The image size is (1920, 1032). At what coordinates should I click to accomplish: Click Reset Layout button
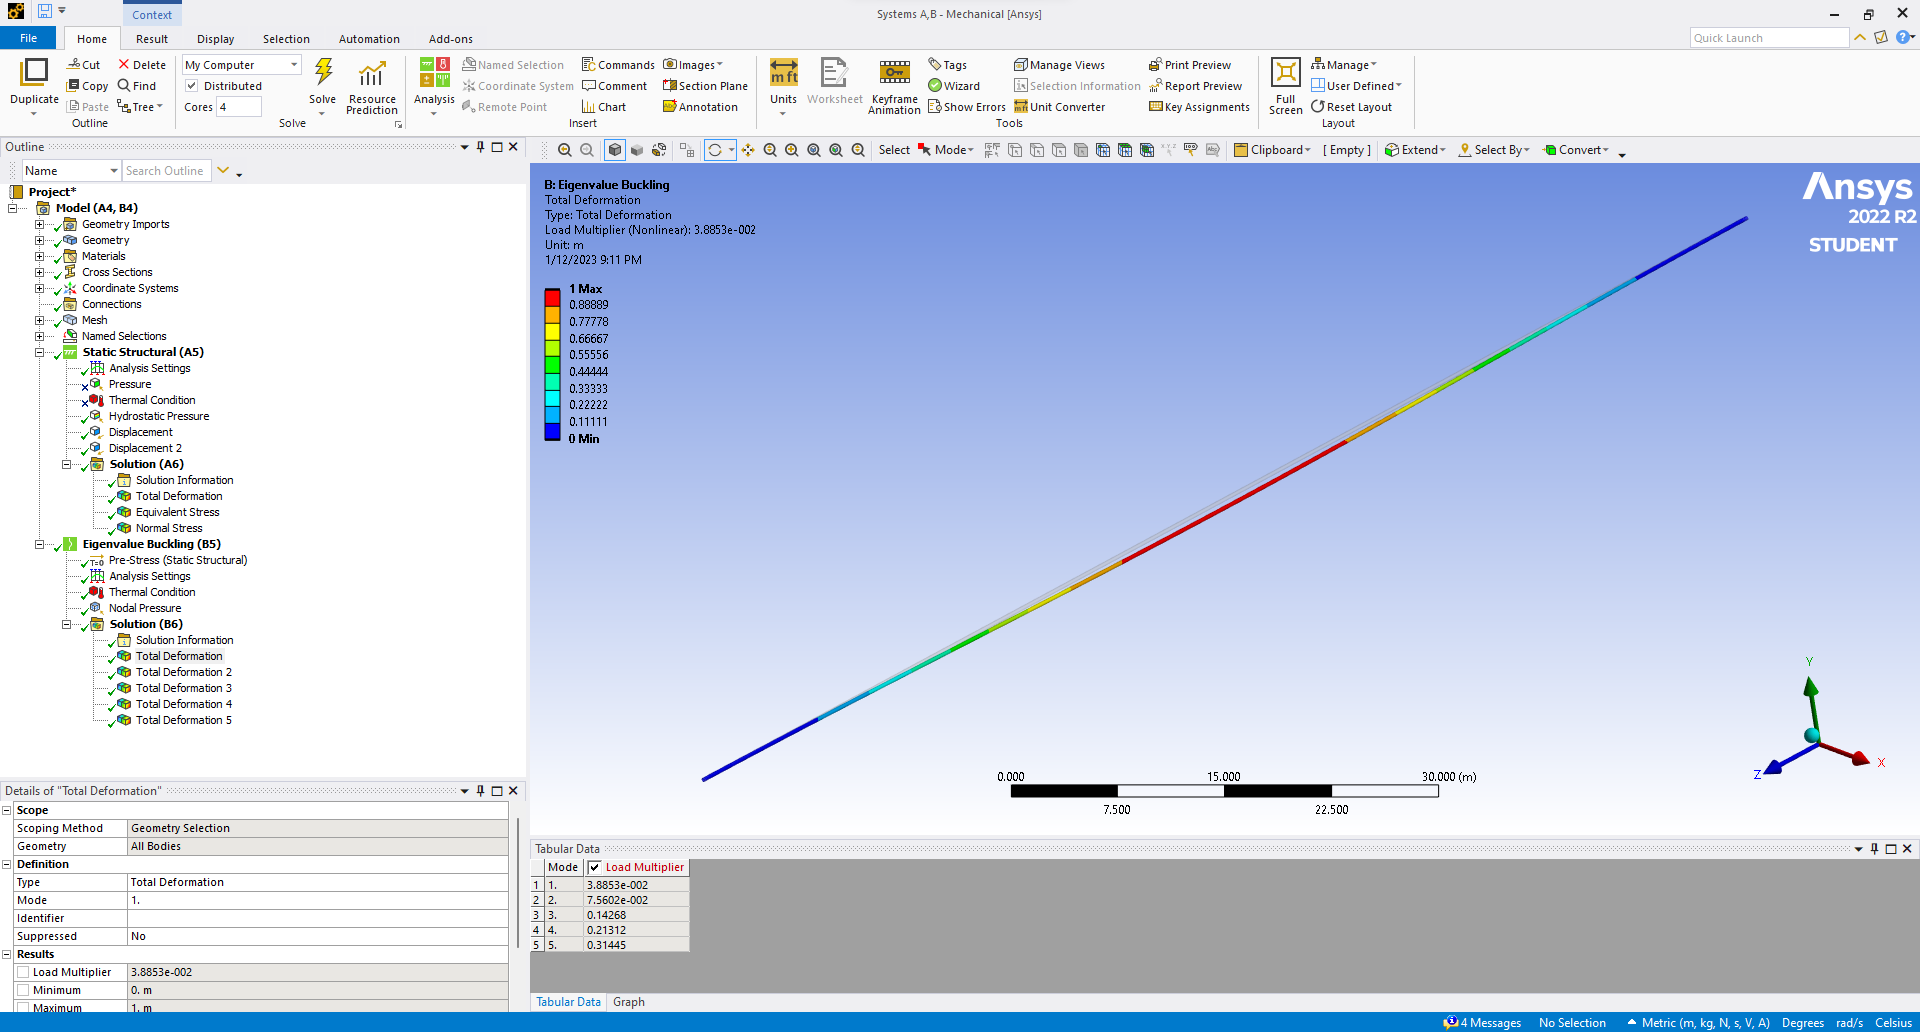click(x=1351, y=107)
